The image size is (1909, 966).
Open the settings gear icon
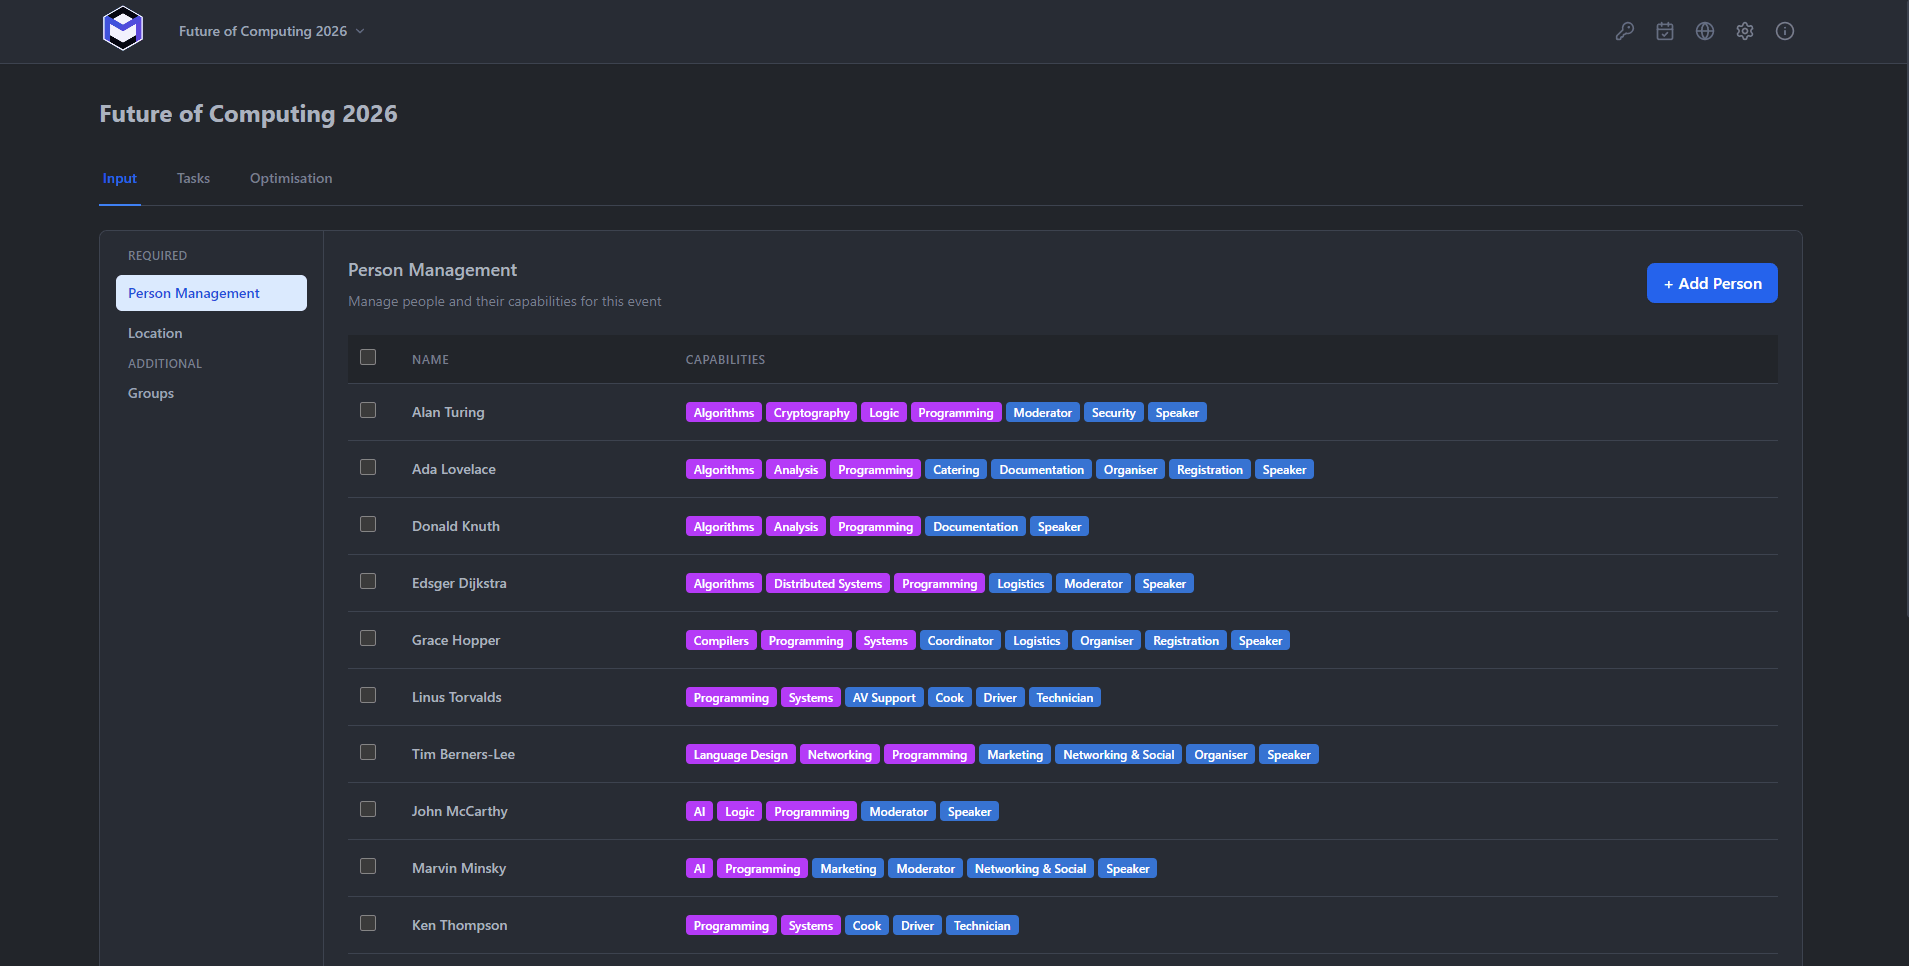click(x=1745, y=31)
